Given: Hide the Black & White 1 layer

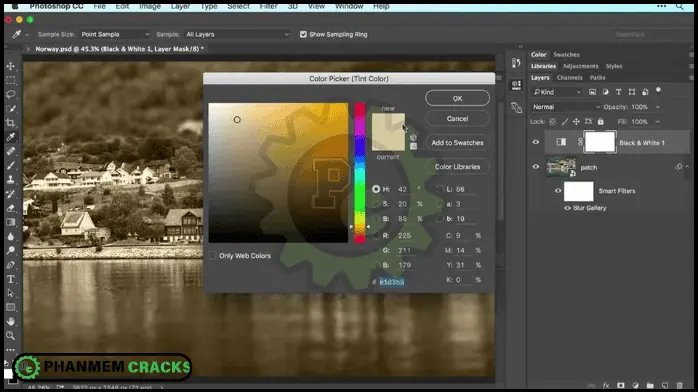Looking at the screenshot, I should [x=536, y=142].
